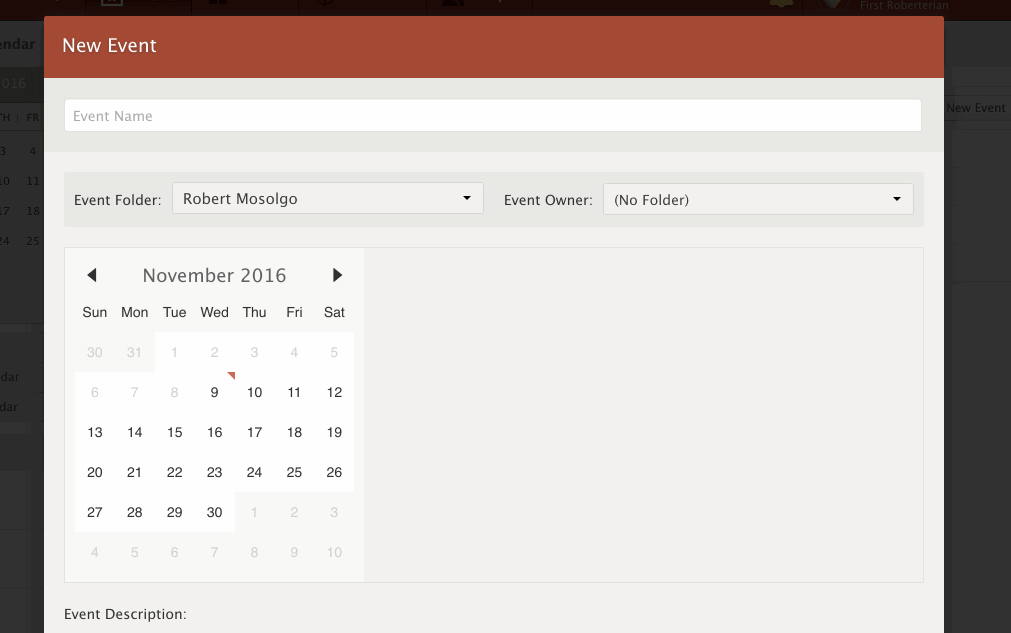Screen dimensions: 1011x633
Task: Select November 25 in the calendar
Action: (x=294, y=472)
